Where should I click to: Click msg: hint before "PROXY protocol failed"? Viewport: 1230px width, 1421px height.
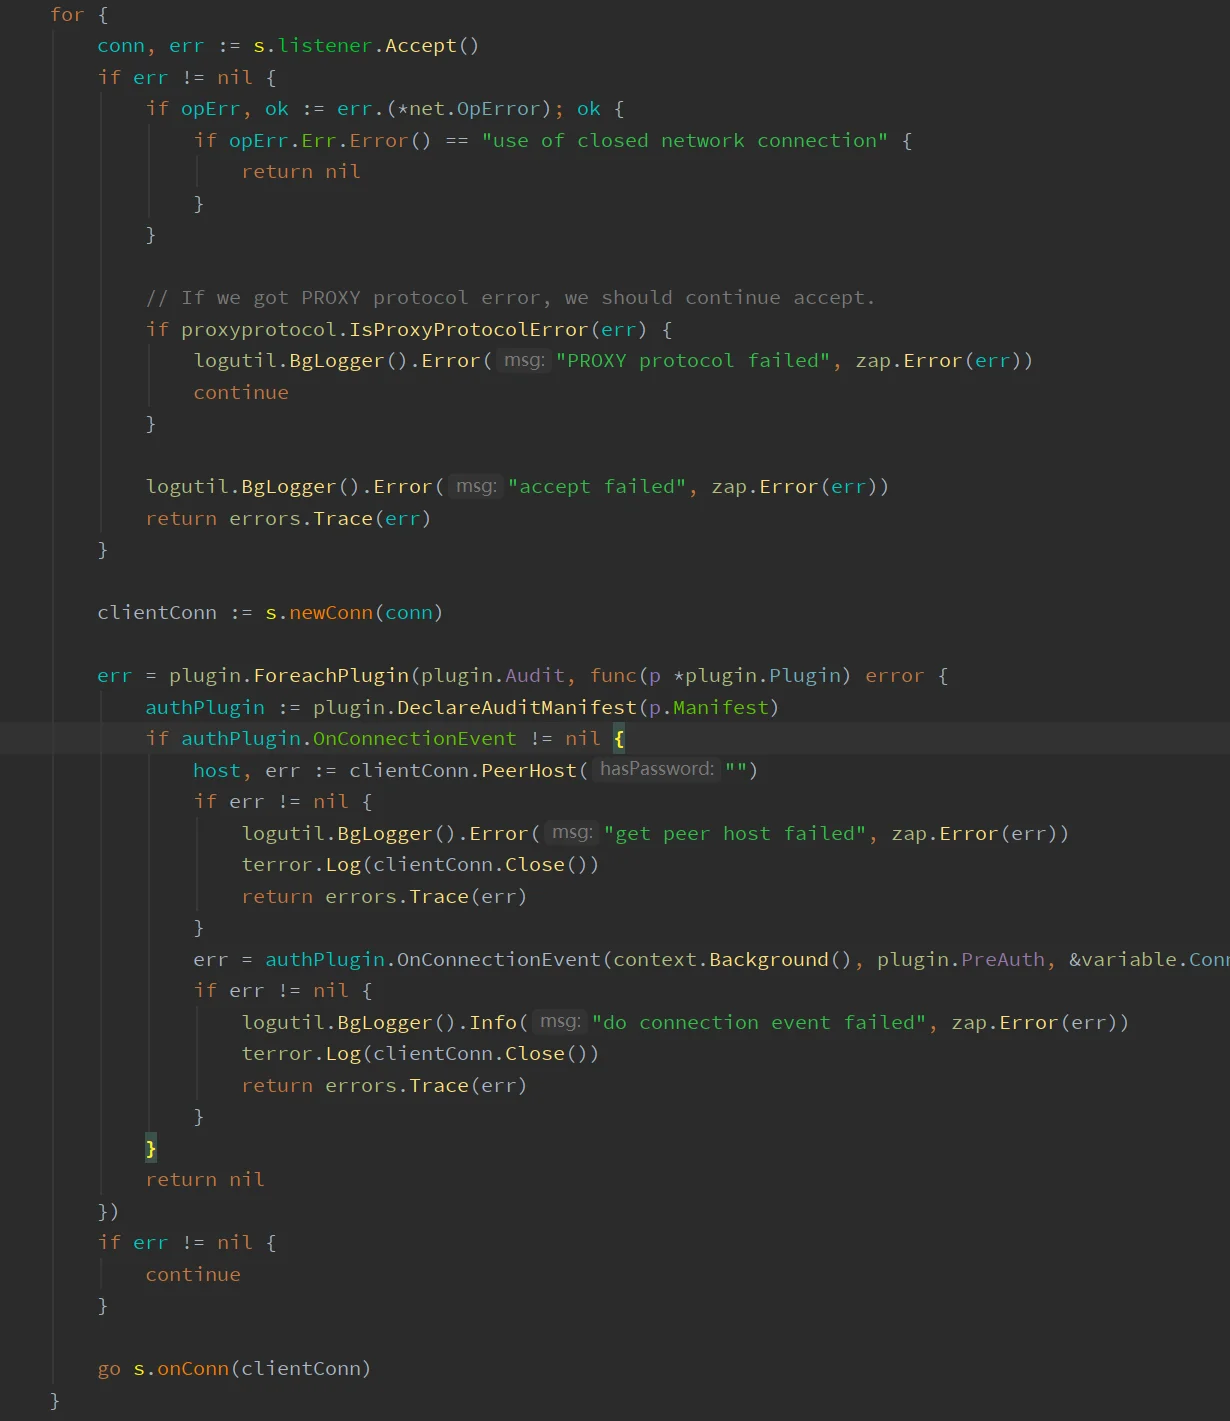coord(524,360)
